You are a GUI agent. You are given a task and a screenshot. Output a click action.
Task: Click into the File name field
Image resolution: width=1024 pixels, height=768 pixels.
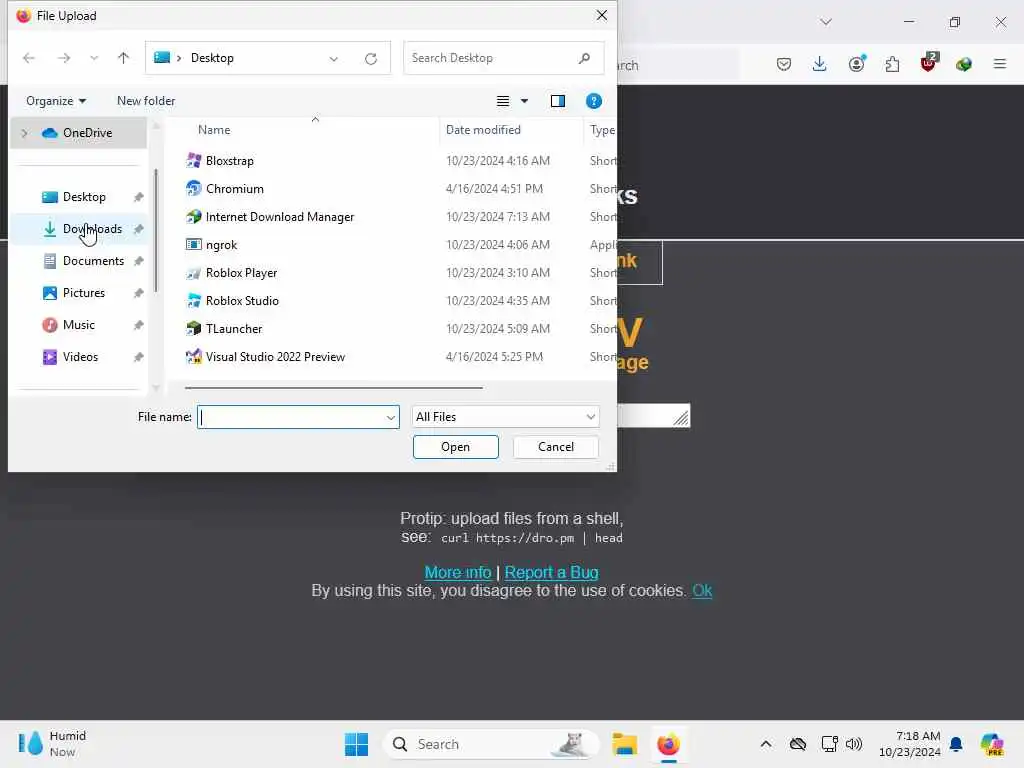point(291,417)
